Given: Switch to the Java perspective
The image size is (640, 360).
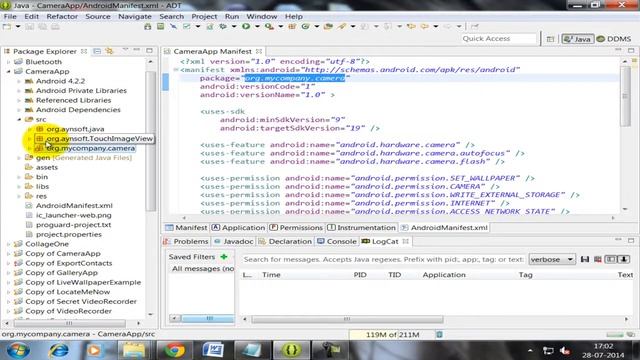Looking at the screenshot, I should coord(577,39).
